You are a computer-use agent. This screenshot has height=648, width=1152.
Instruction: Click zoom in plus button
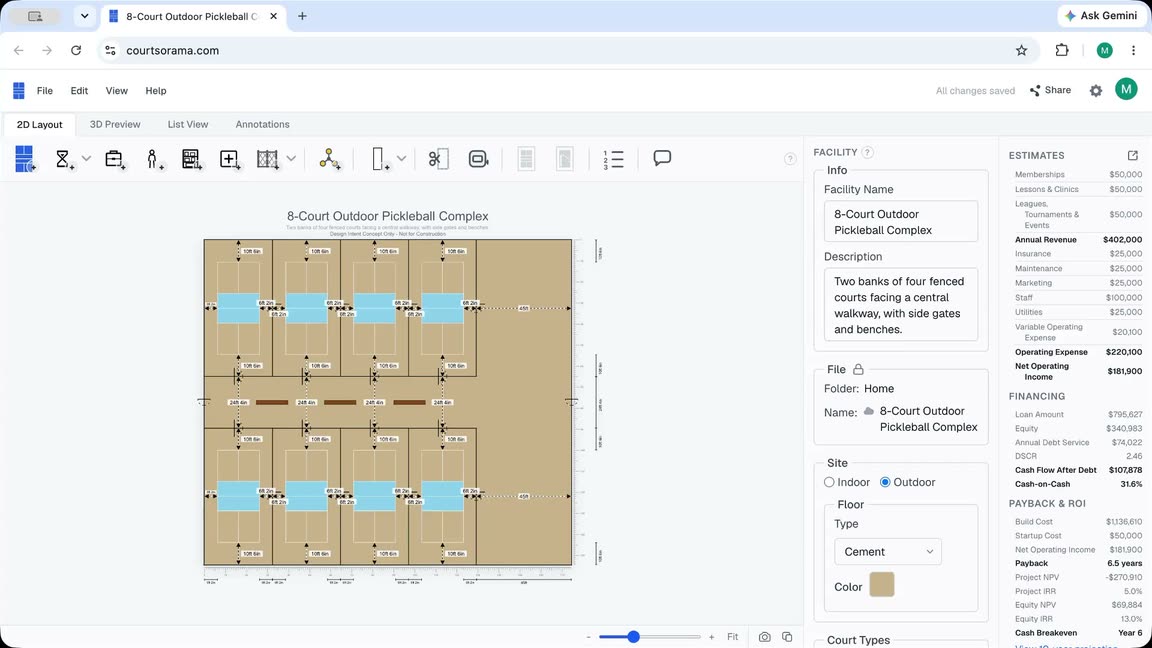711,637
